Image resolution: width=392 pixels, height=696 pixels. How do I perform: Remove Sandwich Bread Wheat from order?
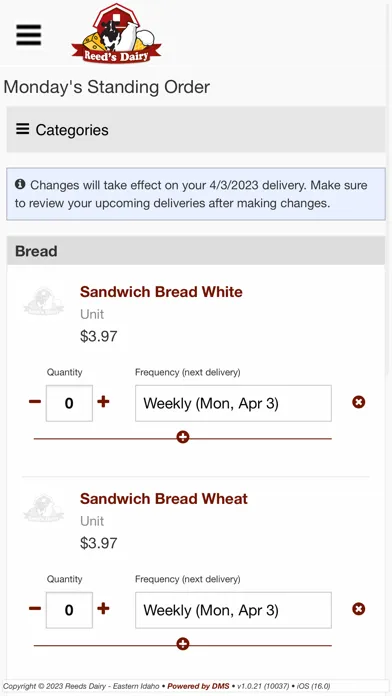[x=359, y=609]
